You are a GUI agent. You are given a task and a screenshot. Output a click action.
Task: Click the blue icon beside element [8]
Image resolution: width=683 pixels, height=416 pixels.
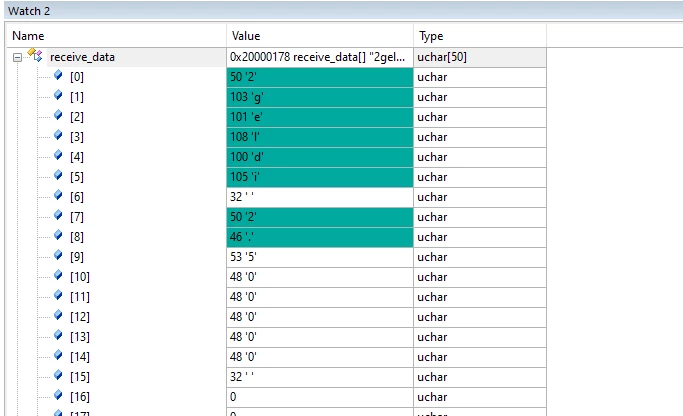point(58,236)
